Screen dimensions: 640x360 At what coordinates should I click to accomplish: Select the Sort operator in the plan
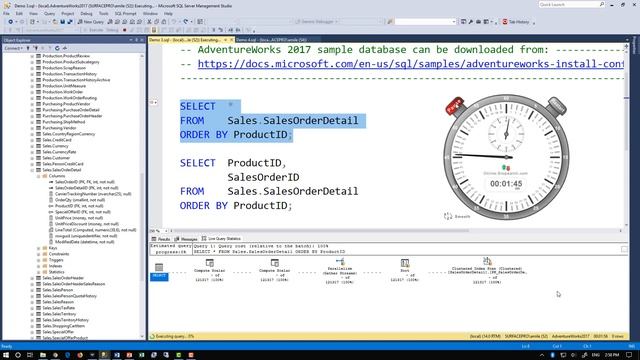pos(404,270)
